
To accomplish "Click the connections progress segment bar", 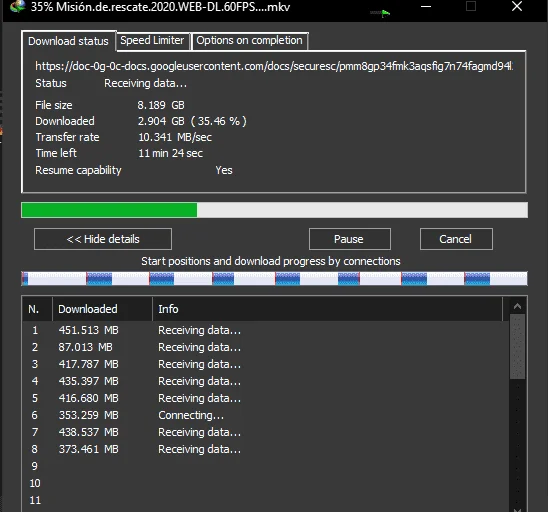I will point(274,279).
